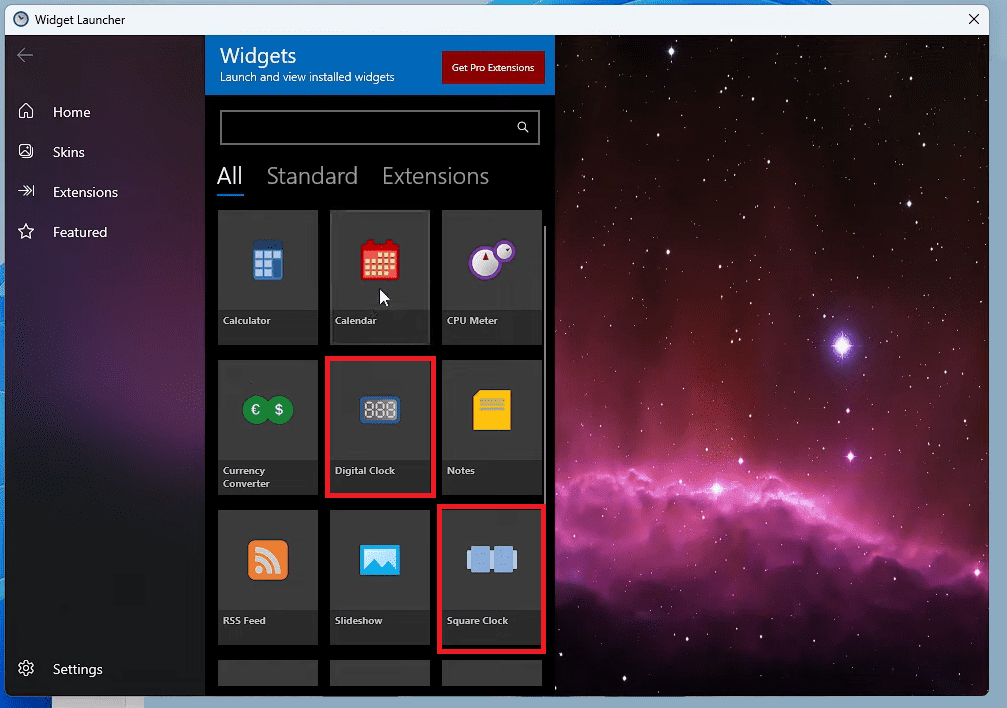Select the All widgets tab

[230, 176]
